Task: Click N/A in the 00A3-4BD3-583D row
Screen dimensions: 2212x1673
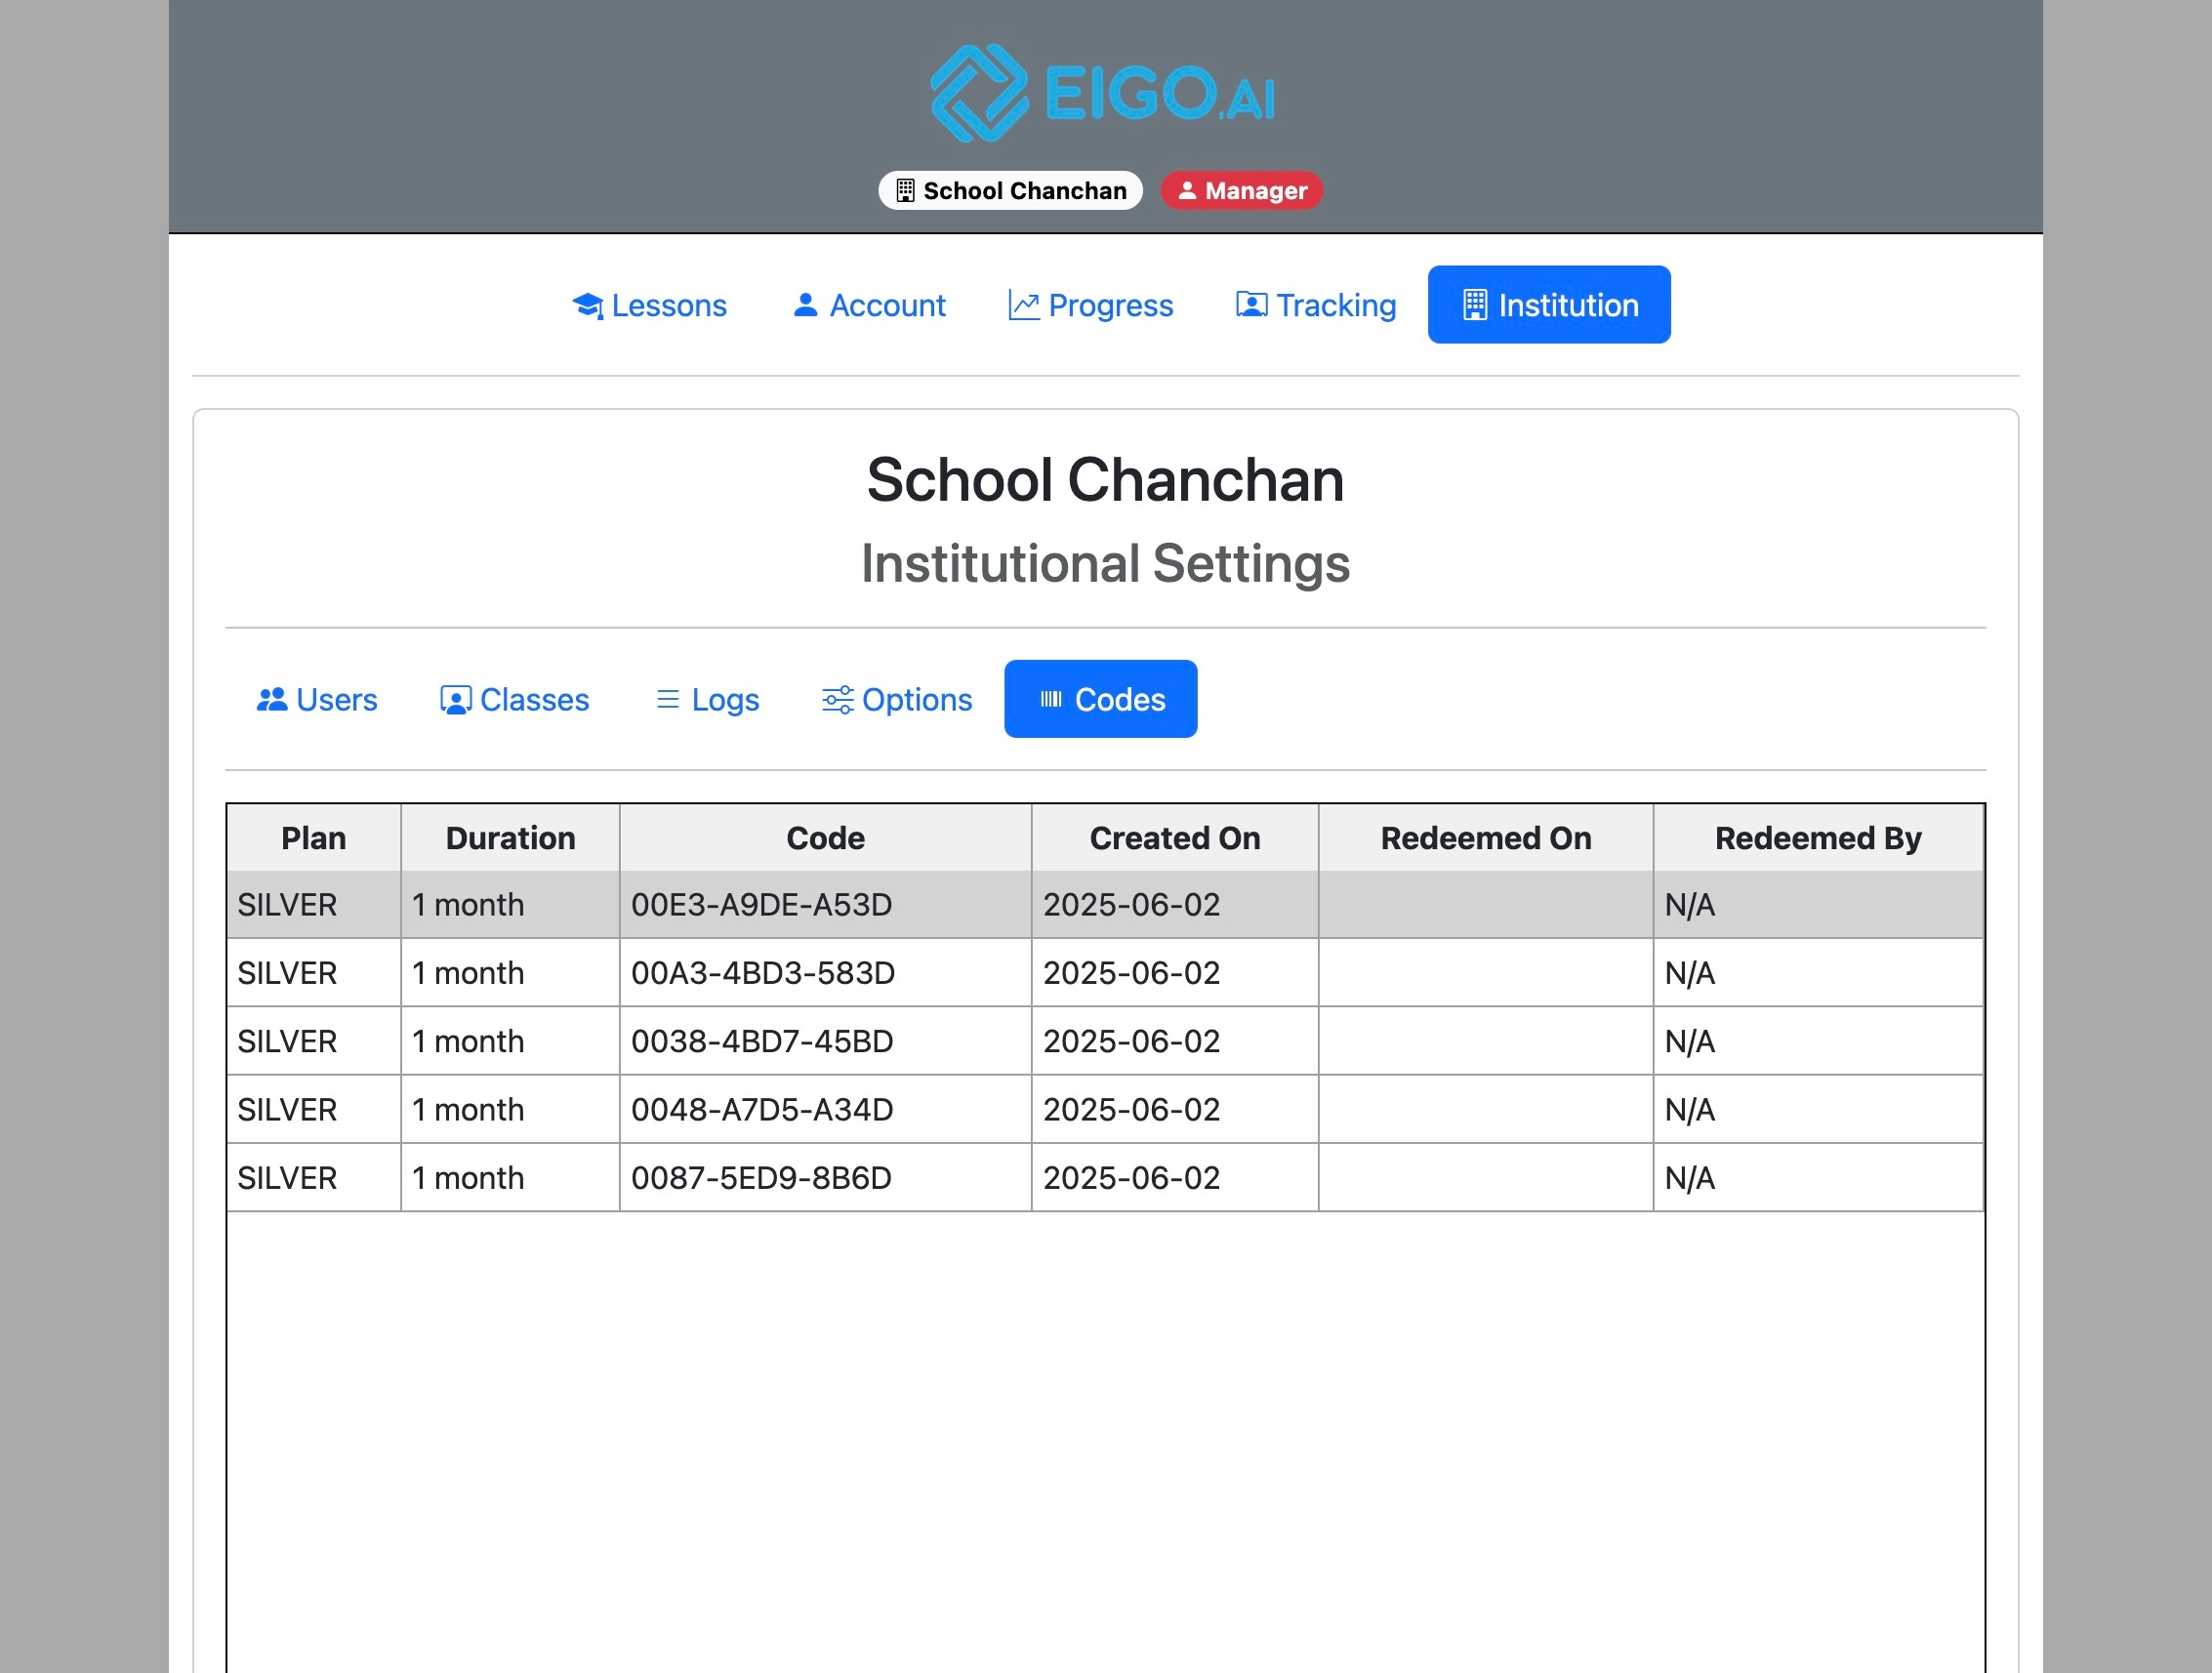Action: [x=1690, y=973]
